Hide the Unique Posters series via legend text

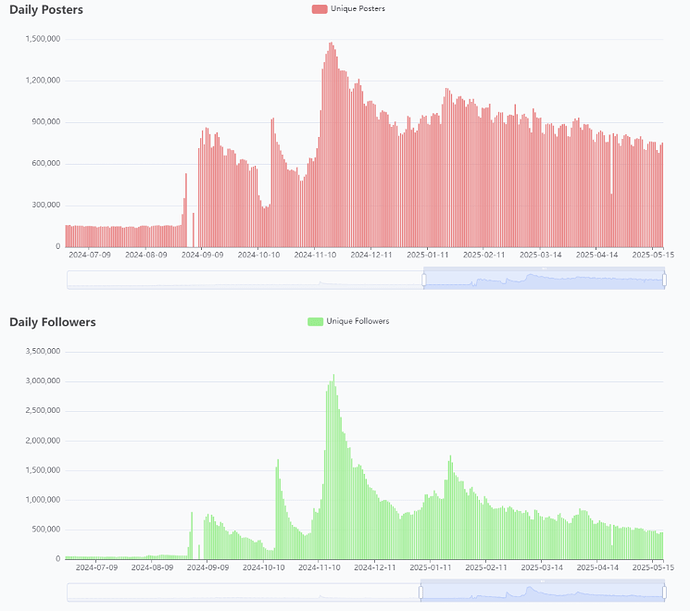pos(357,9)
